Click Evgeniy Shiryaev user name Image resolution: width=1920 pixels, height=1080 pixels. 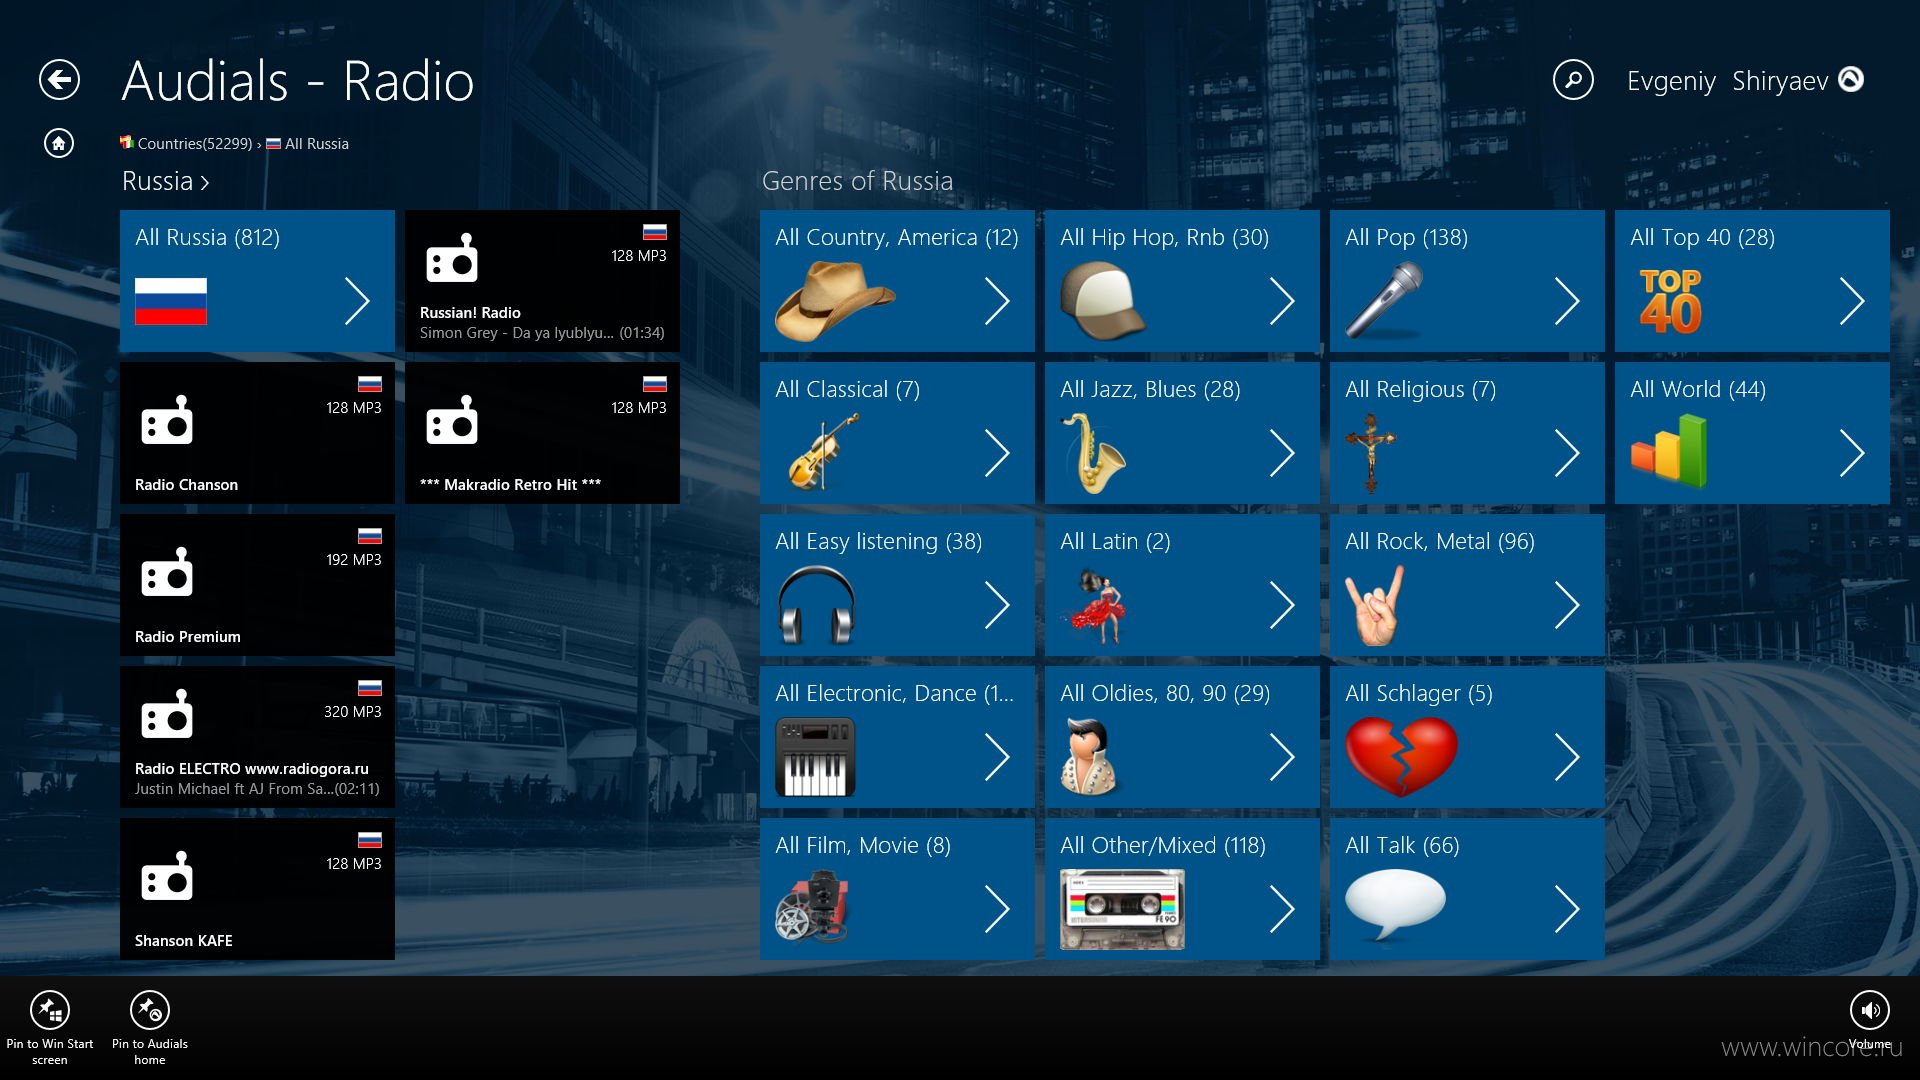(x=1727, y=81)
